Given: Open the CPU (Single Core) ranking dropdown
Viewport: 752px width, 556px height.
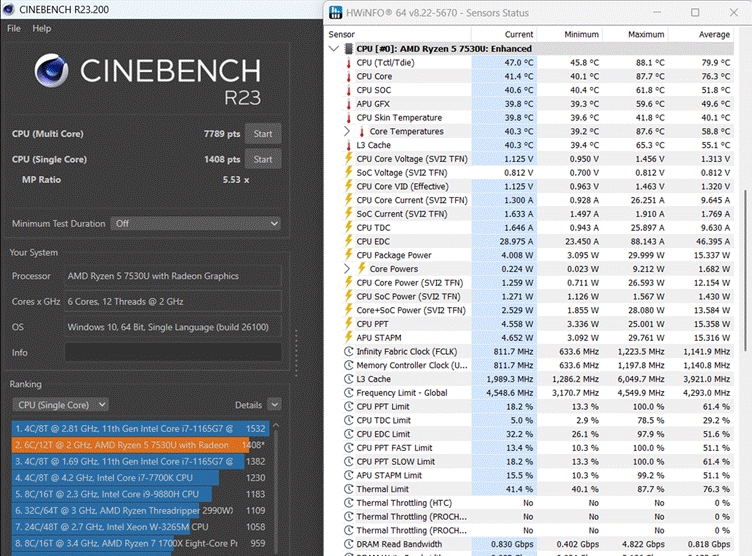Looking at the screenshot, I should coord(60,405).
